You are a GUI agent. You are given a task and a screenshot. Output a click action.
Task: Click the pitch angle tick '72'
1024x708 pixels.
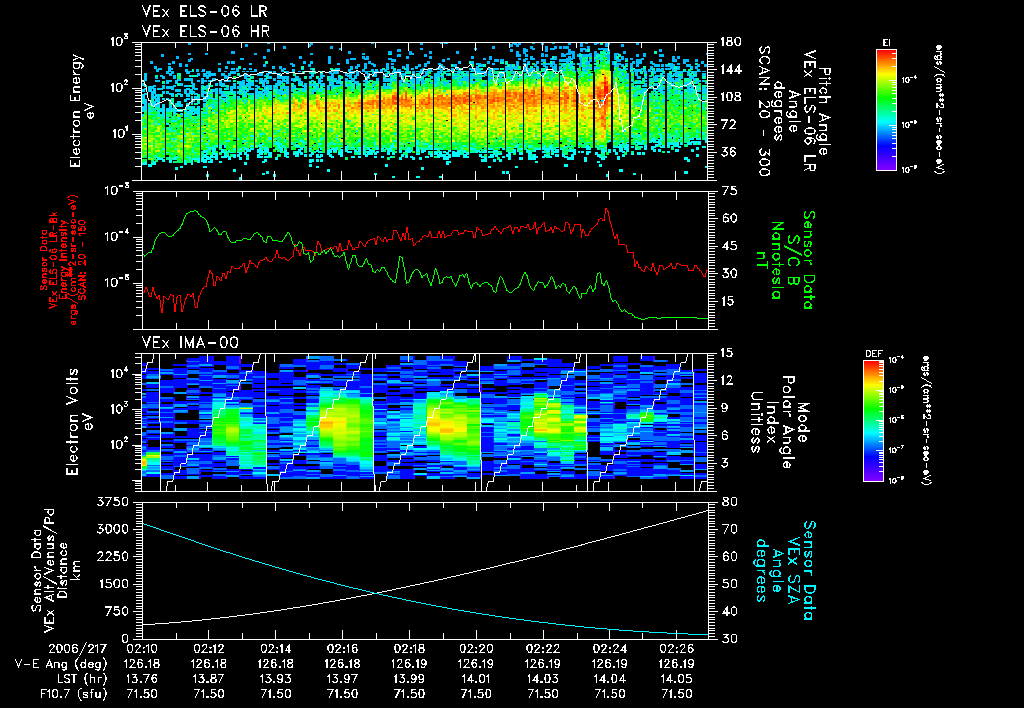pos(727,124)
